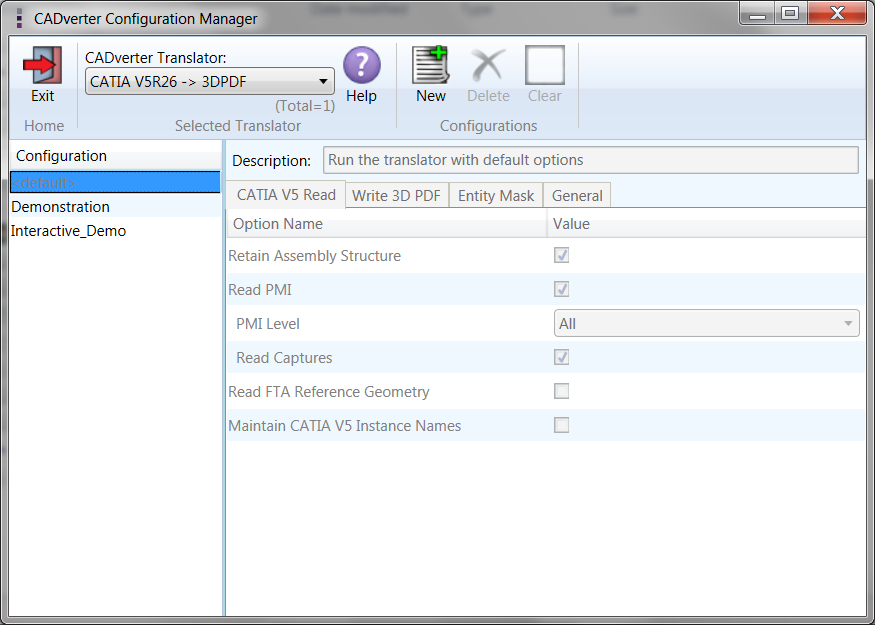
Task: Open the Entity Mask tab
Action: (x=496, y=195)
